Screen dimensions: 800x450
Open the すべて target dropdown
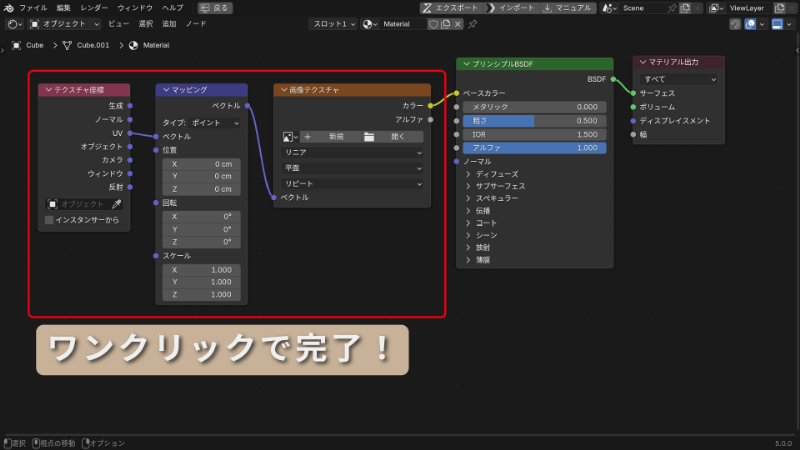(x=679, y=79)
